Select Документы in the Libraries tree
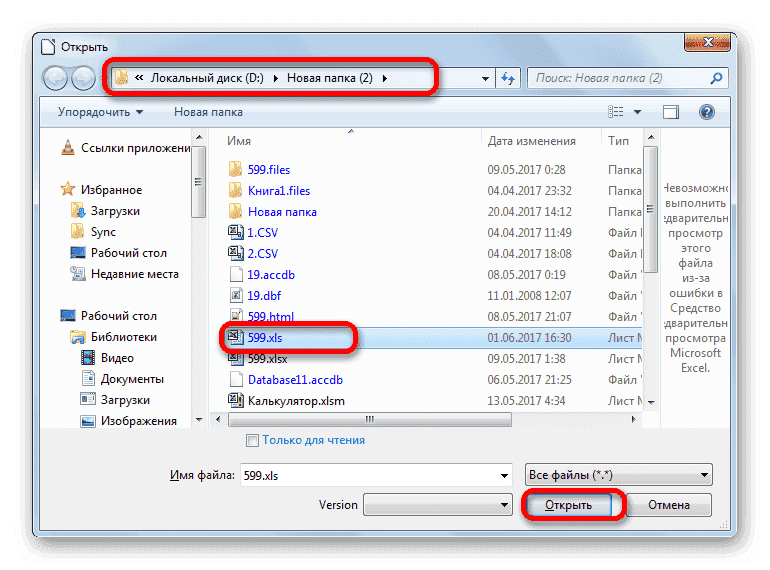Viewport: 770px width, 570px height. click(x=132, y=379)
